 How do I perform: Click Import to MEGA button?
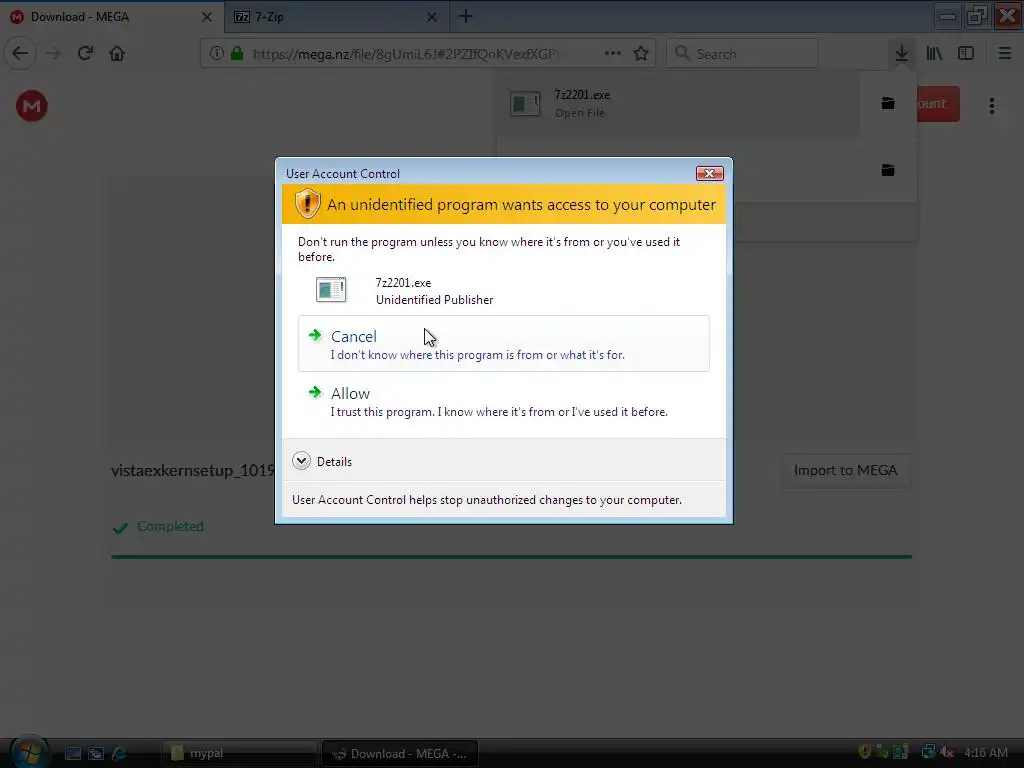point(845,470)
